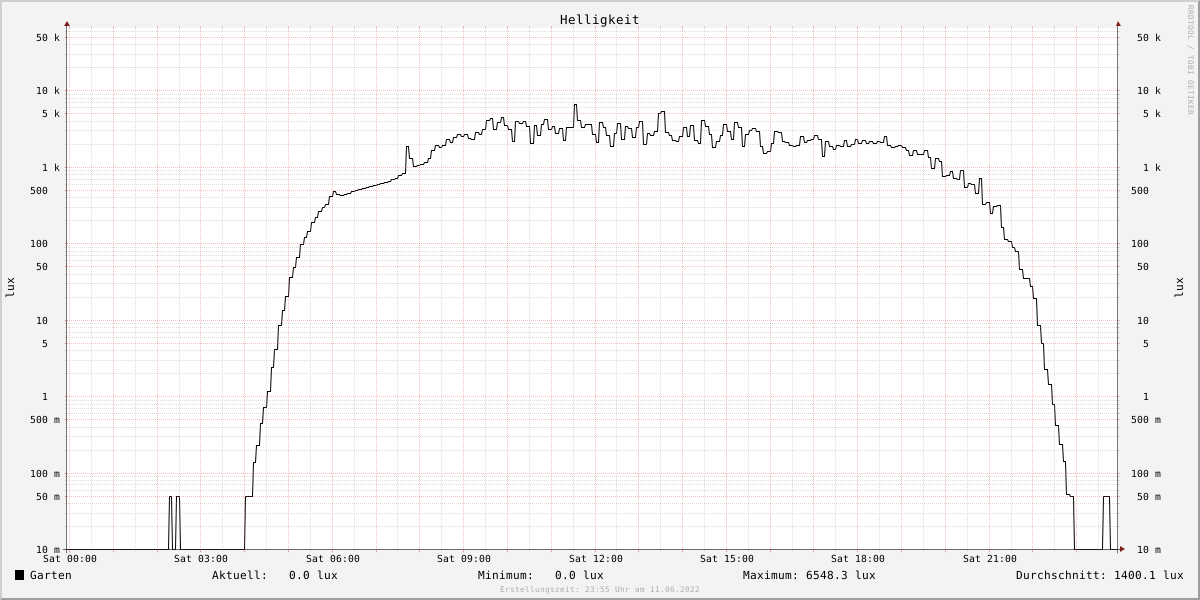Click the "Sat 15:00" time axis label
This screenshot has height=600, width=1200.
(x=727, y=559)
